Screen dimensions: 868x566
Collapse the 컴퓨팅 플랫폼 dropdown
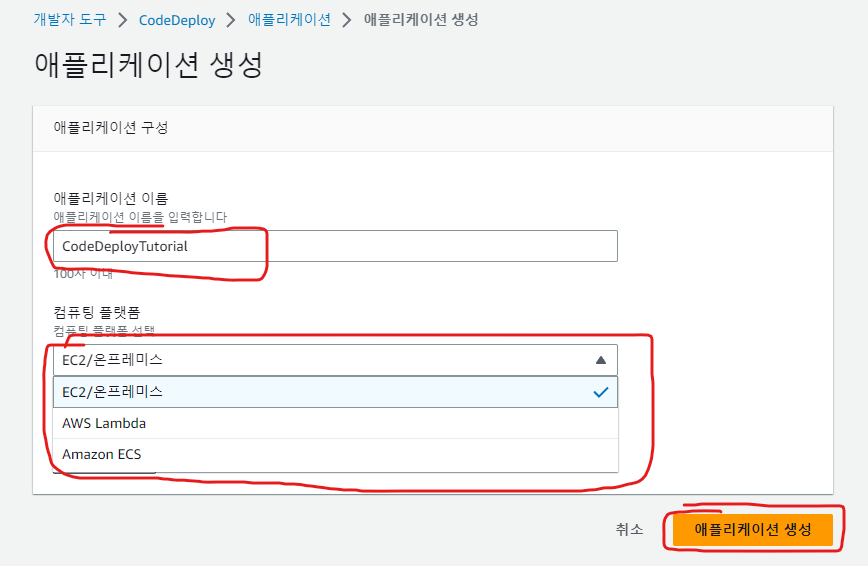[x=335, y=360]
